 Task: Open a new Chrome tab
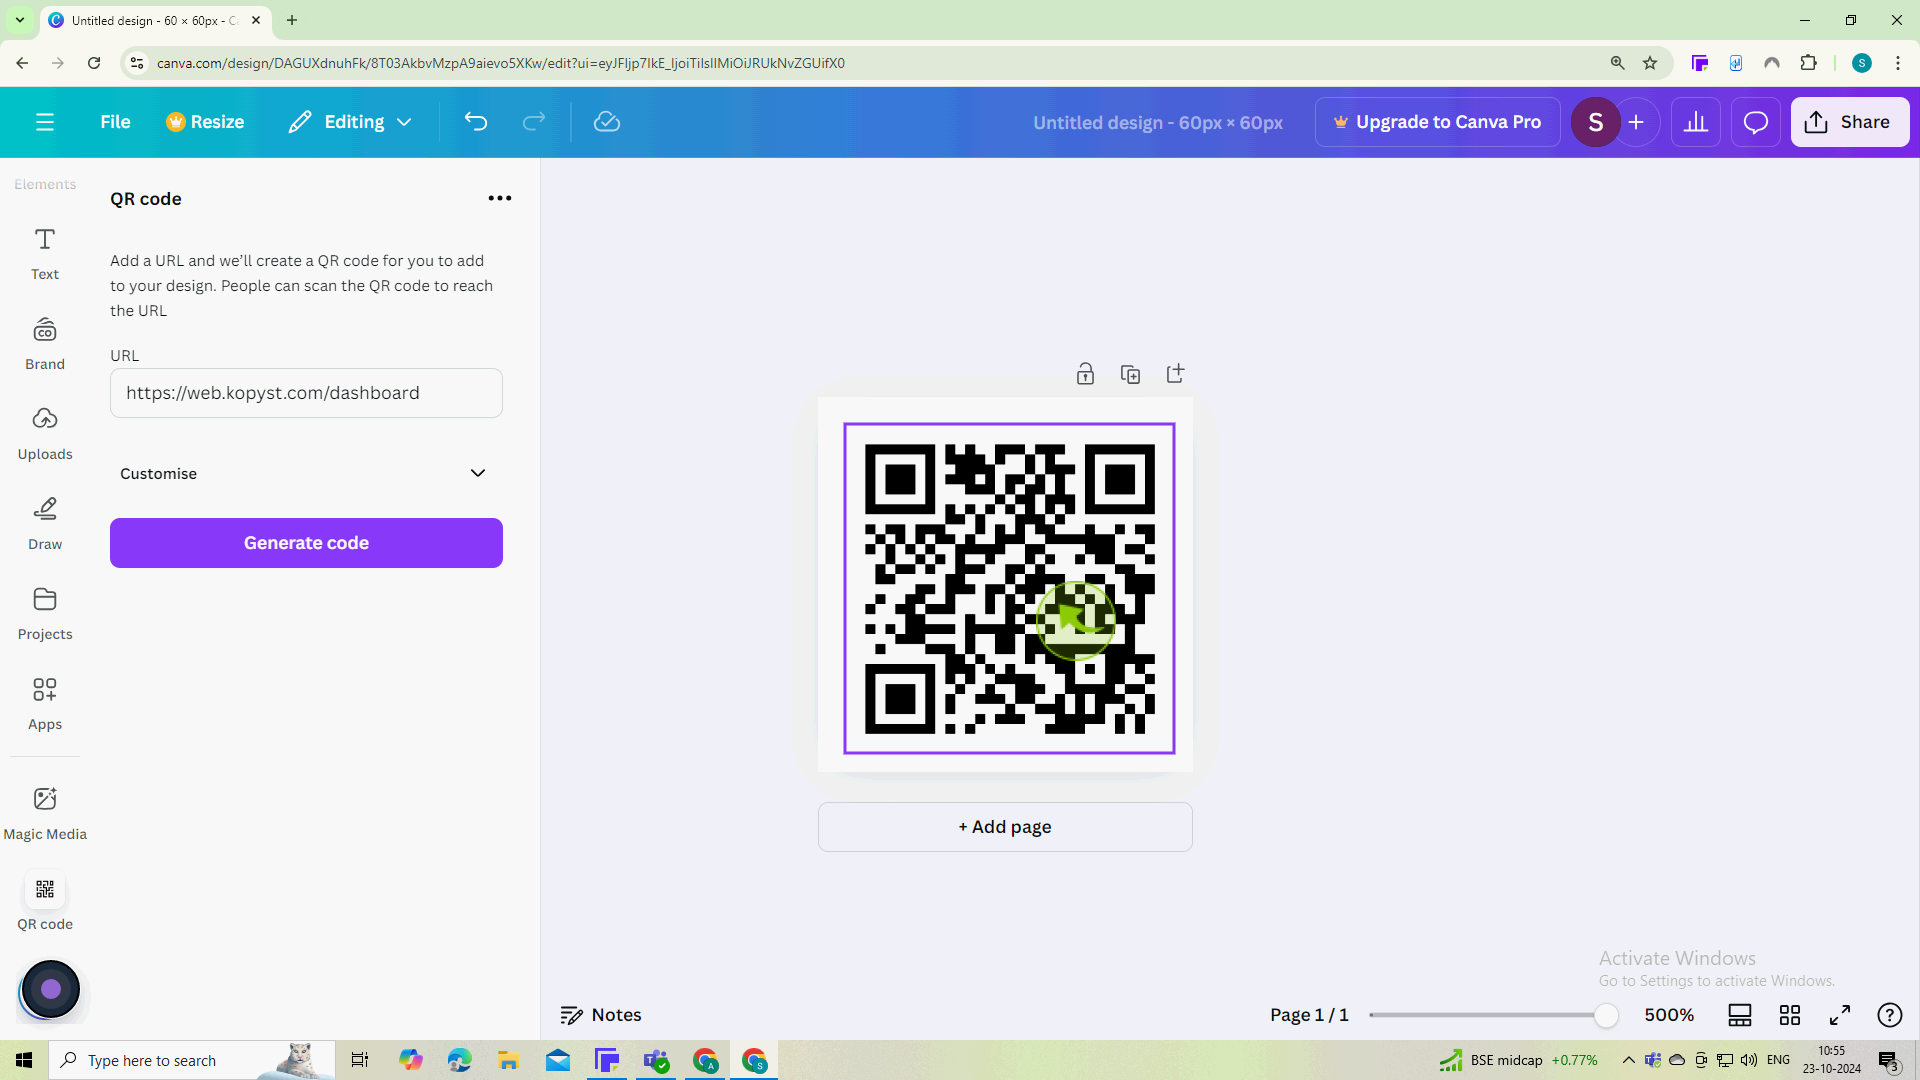pyautogui.click(x=292, y=20)
